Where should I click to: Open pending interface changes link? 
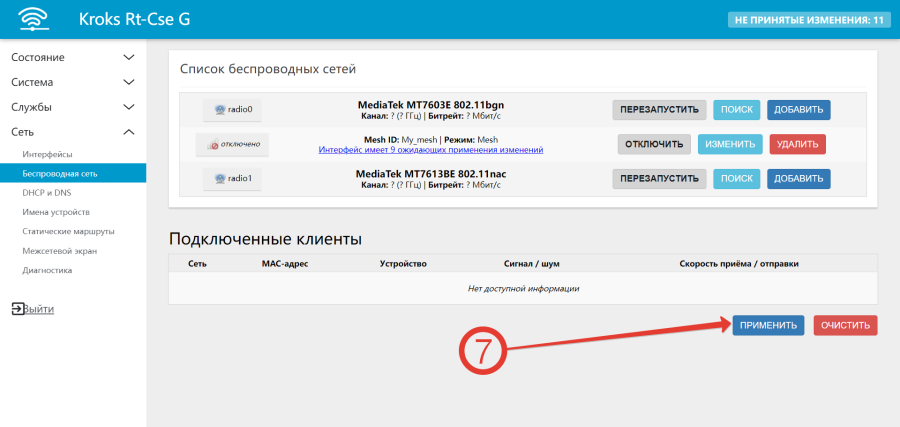click(430, 150)
